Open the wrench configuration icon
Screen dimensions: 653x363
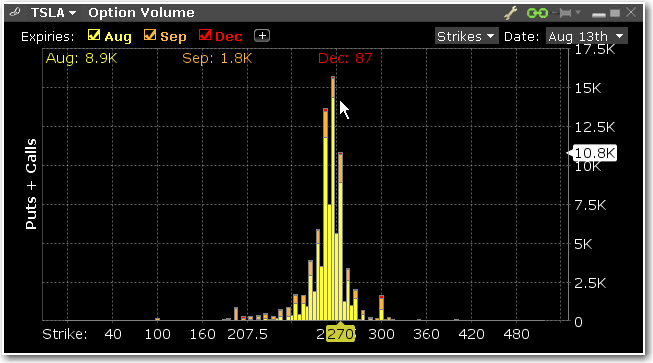tap(511, 13)
